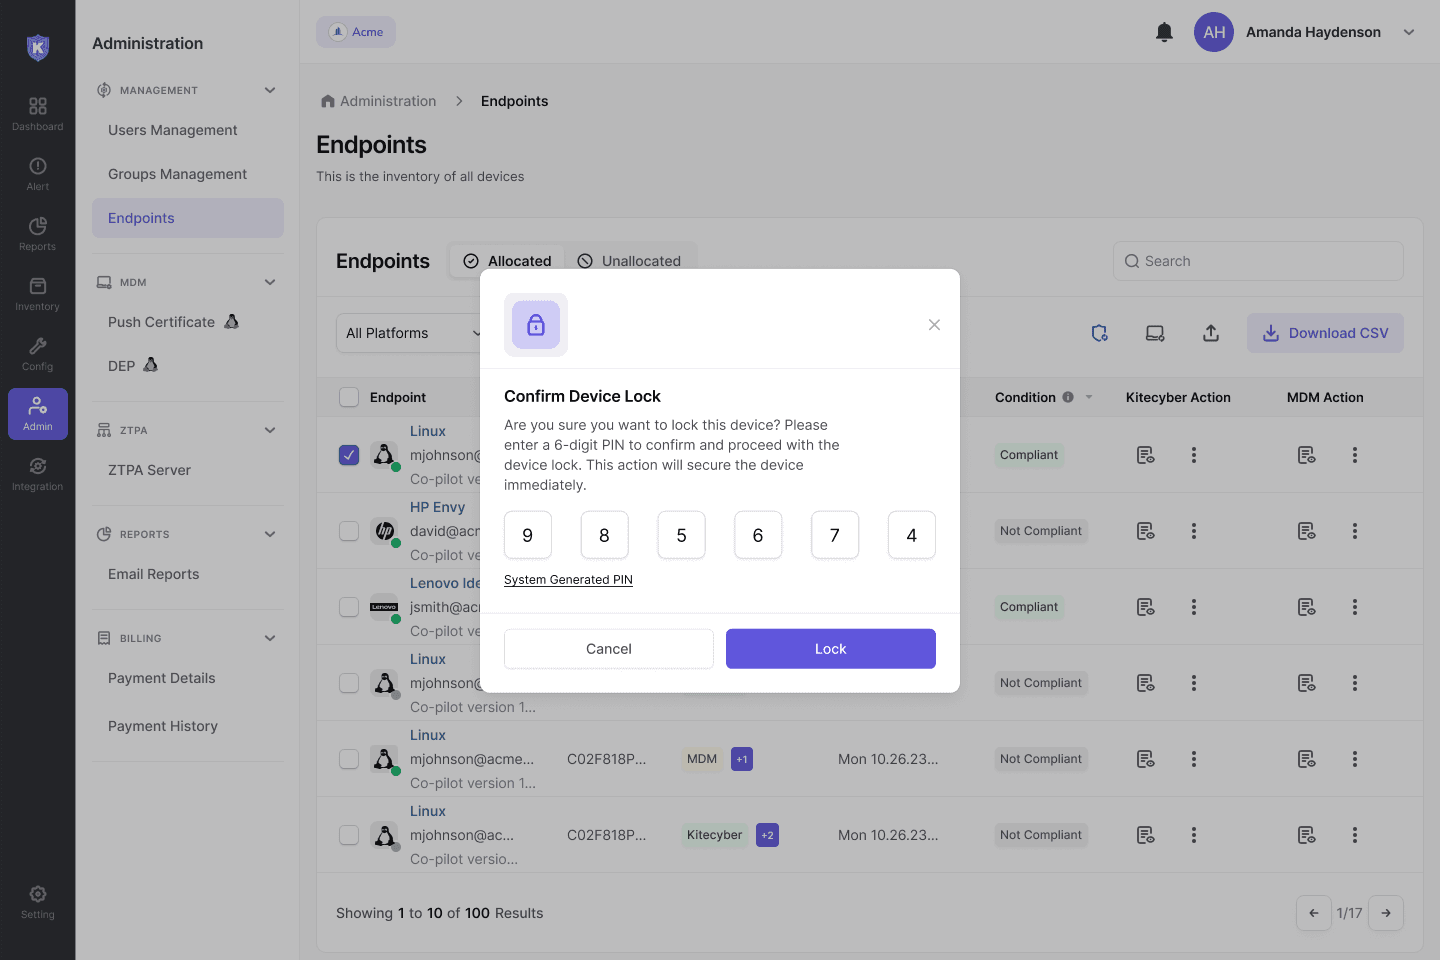The width and height of the screenshot is (1440, 960).
Task: Click the System Generated PIN link
Action: point(568,580)
